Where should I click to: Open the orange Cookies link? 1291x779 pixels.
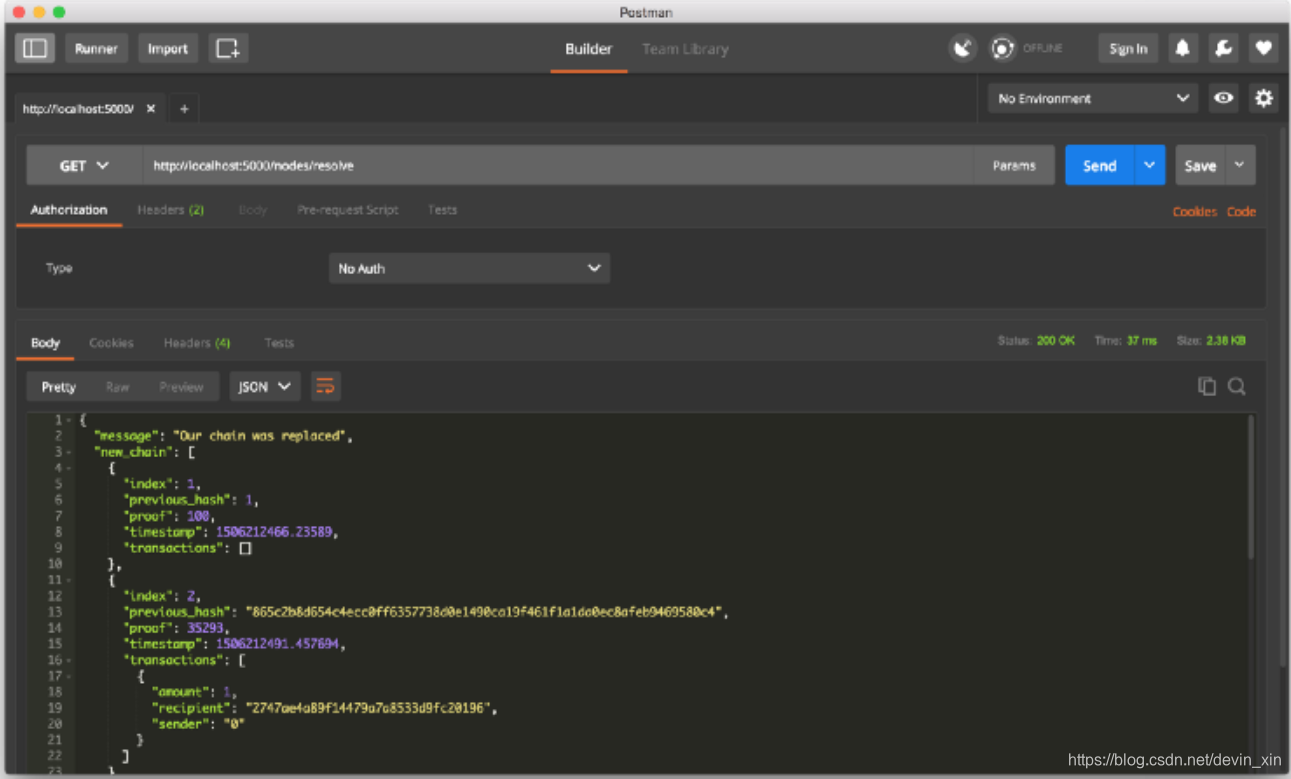click(1194, 212)
